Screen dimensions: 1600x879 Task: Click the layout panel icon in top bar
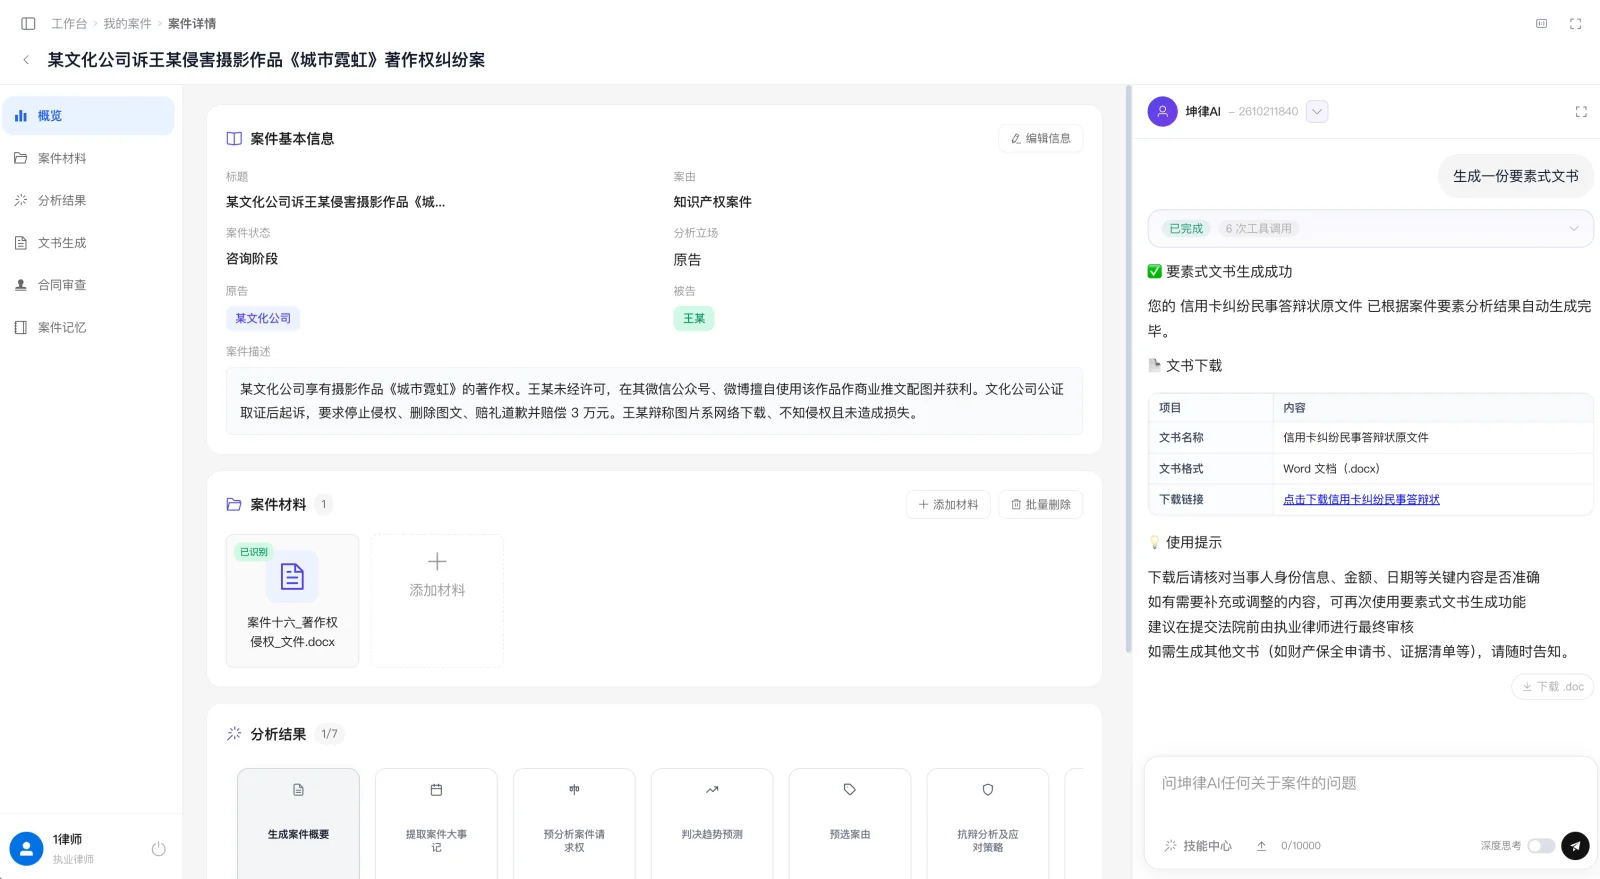click(1541, 23)
